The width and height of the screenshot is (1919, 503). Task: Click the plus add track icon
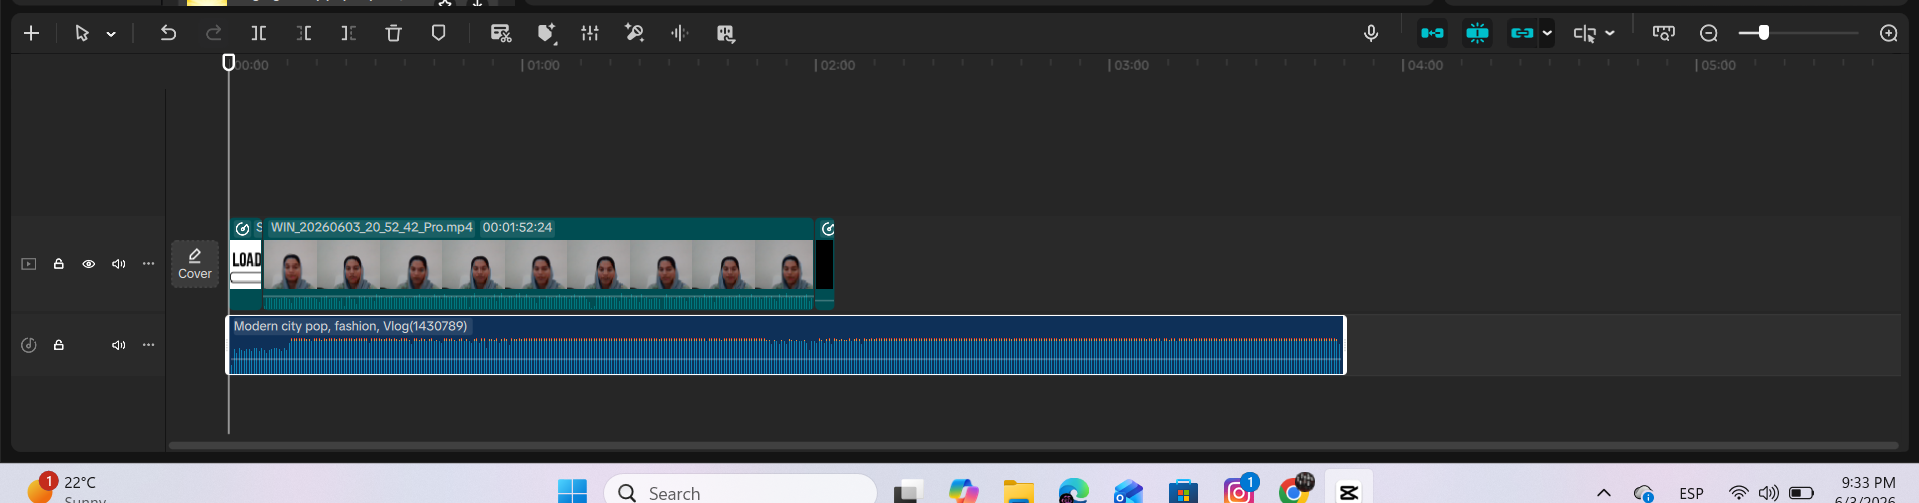(x=32, y=33)
